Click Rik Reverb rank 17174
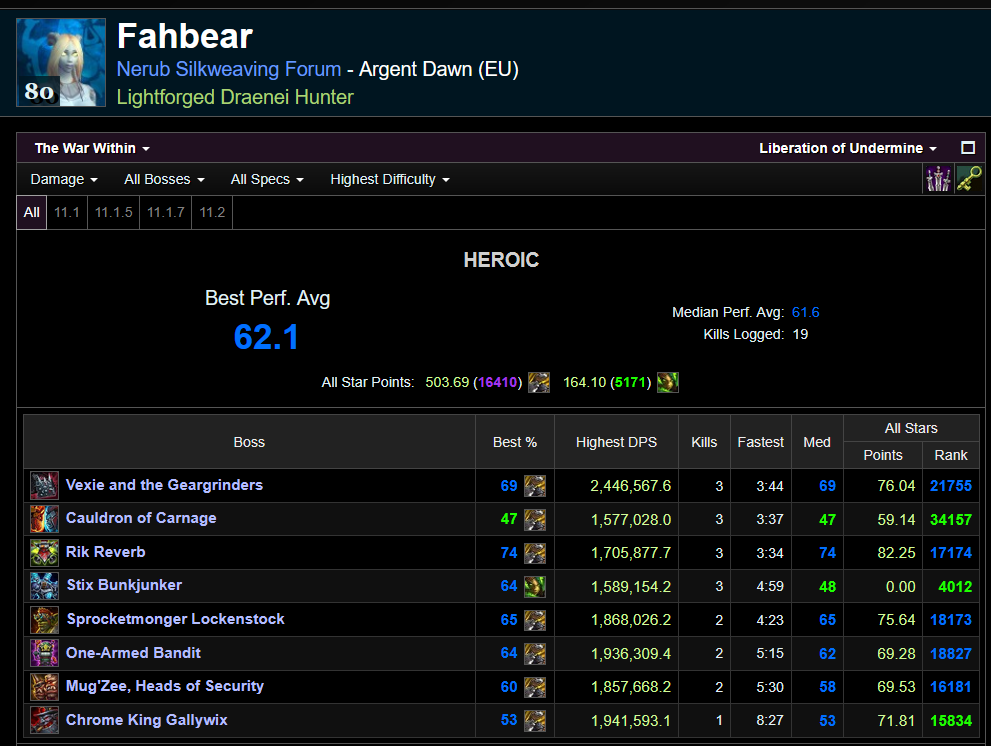991x746 pixels. [951, 553]
